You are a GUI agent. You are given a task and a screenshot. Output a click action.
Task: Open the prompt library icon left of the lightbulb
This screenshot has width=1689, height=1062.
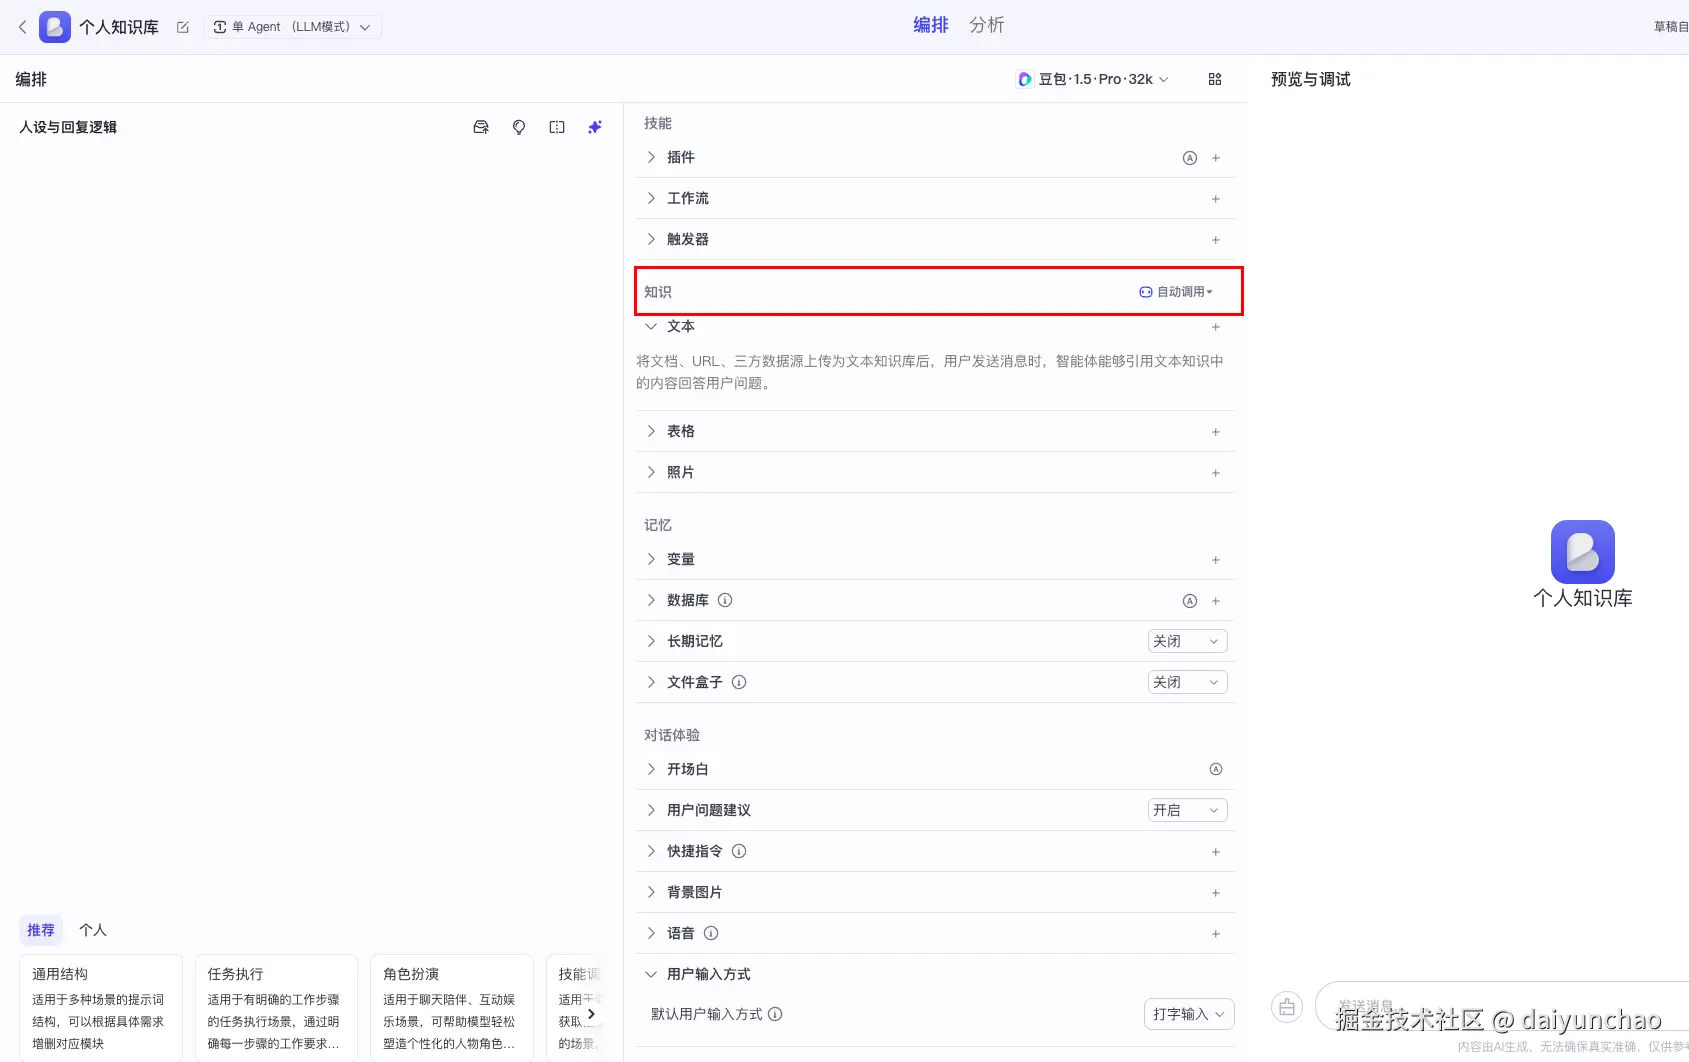[x=481, y=127]
